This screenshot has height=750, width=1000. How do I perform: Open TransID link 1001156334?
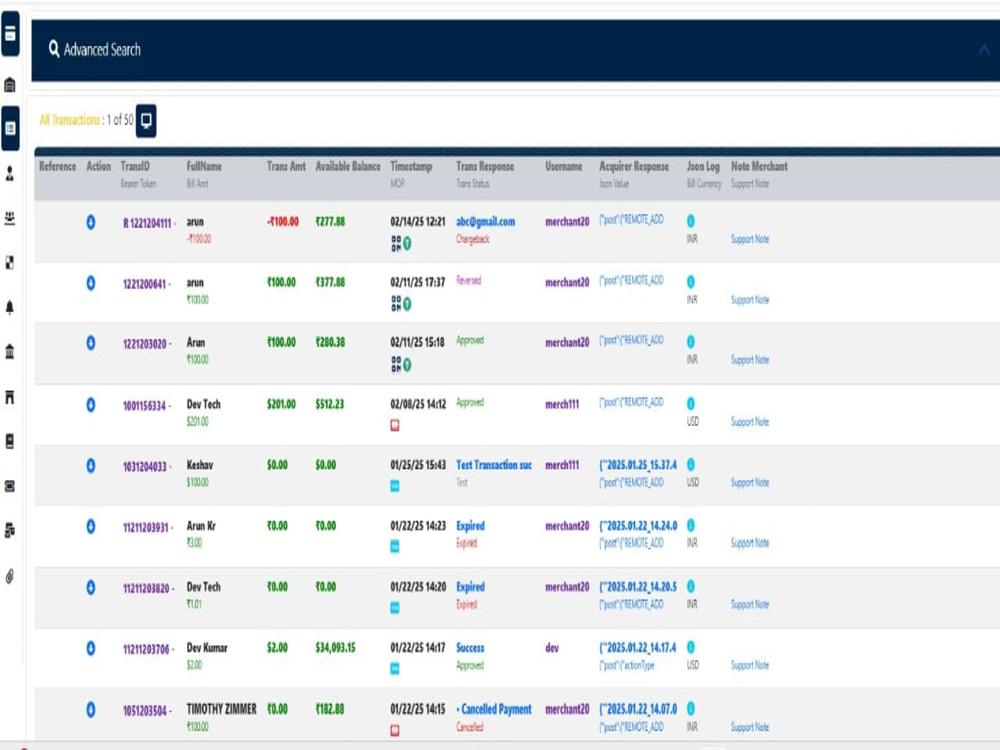[x=145, y=406]
